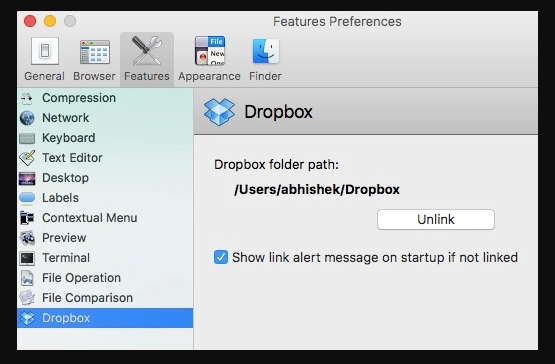Switch to Browser preferences icon
Image resolution: width=555 pixels, height=364 pixels.
[x=94, y=59]
